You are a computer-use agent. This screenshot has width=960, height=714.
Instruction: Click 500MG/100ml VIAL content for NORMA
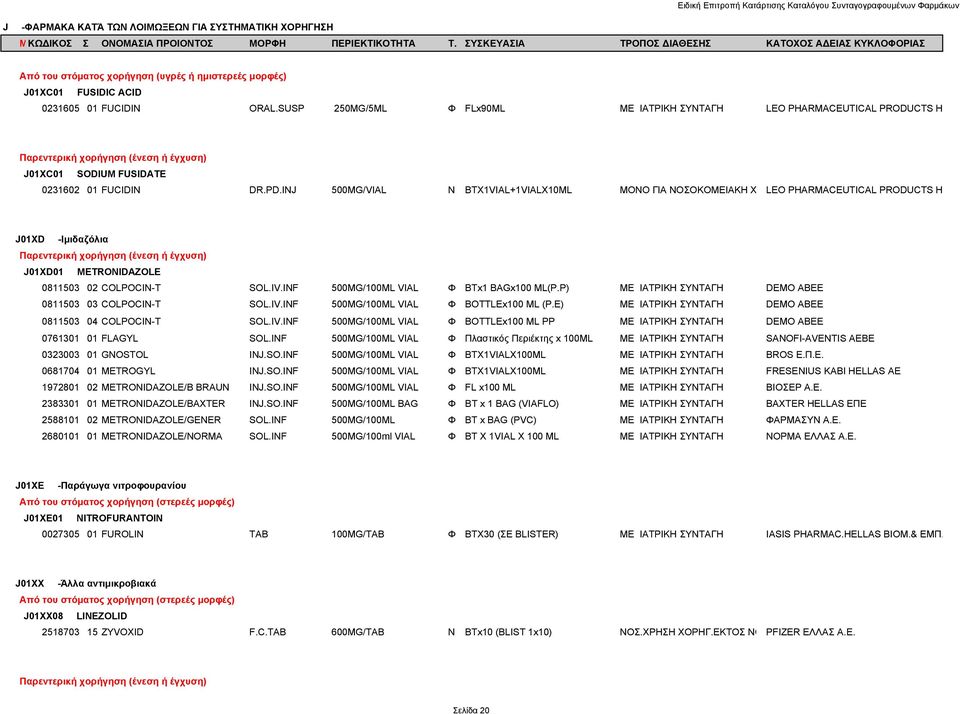click(373, 437)
